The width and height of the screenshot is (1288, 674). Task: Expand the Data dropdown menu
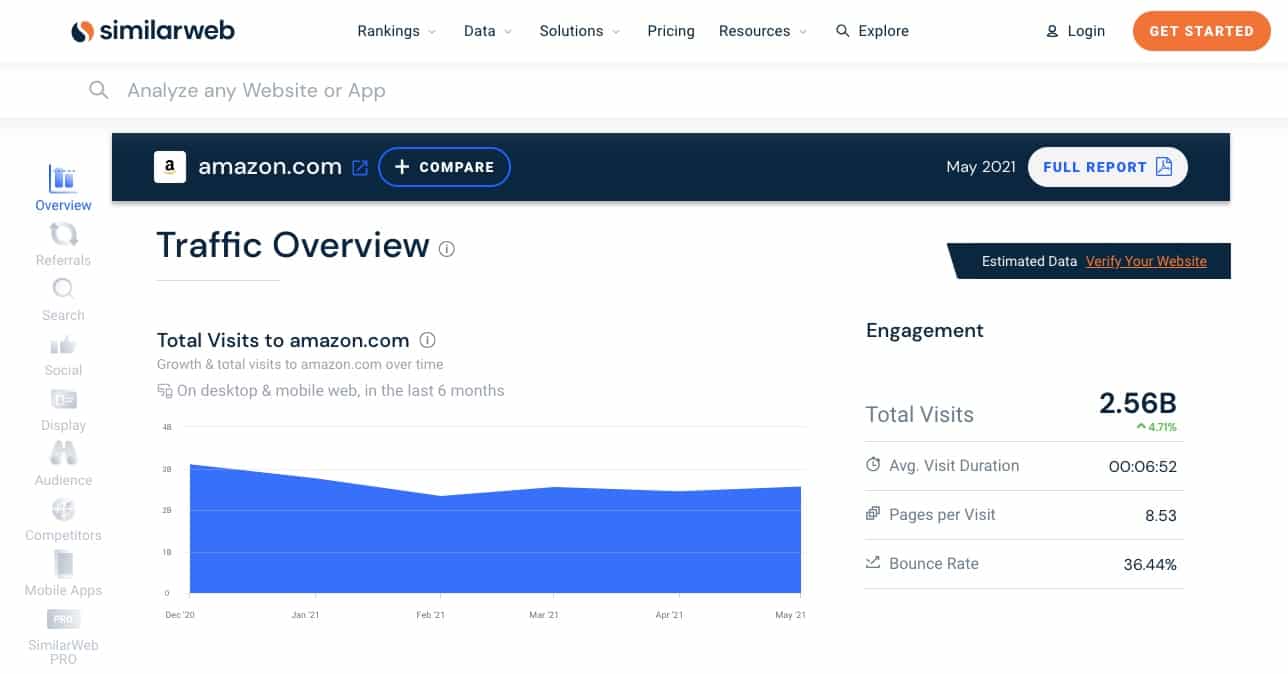488,31
